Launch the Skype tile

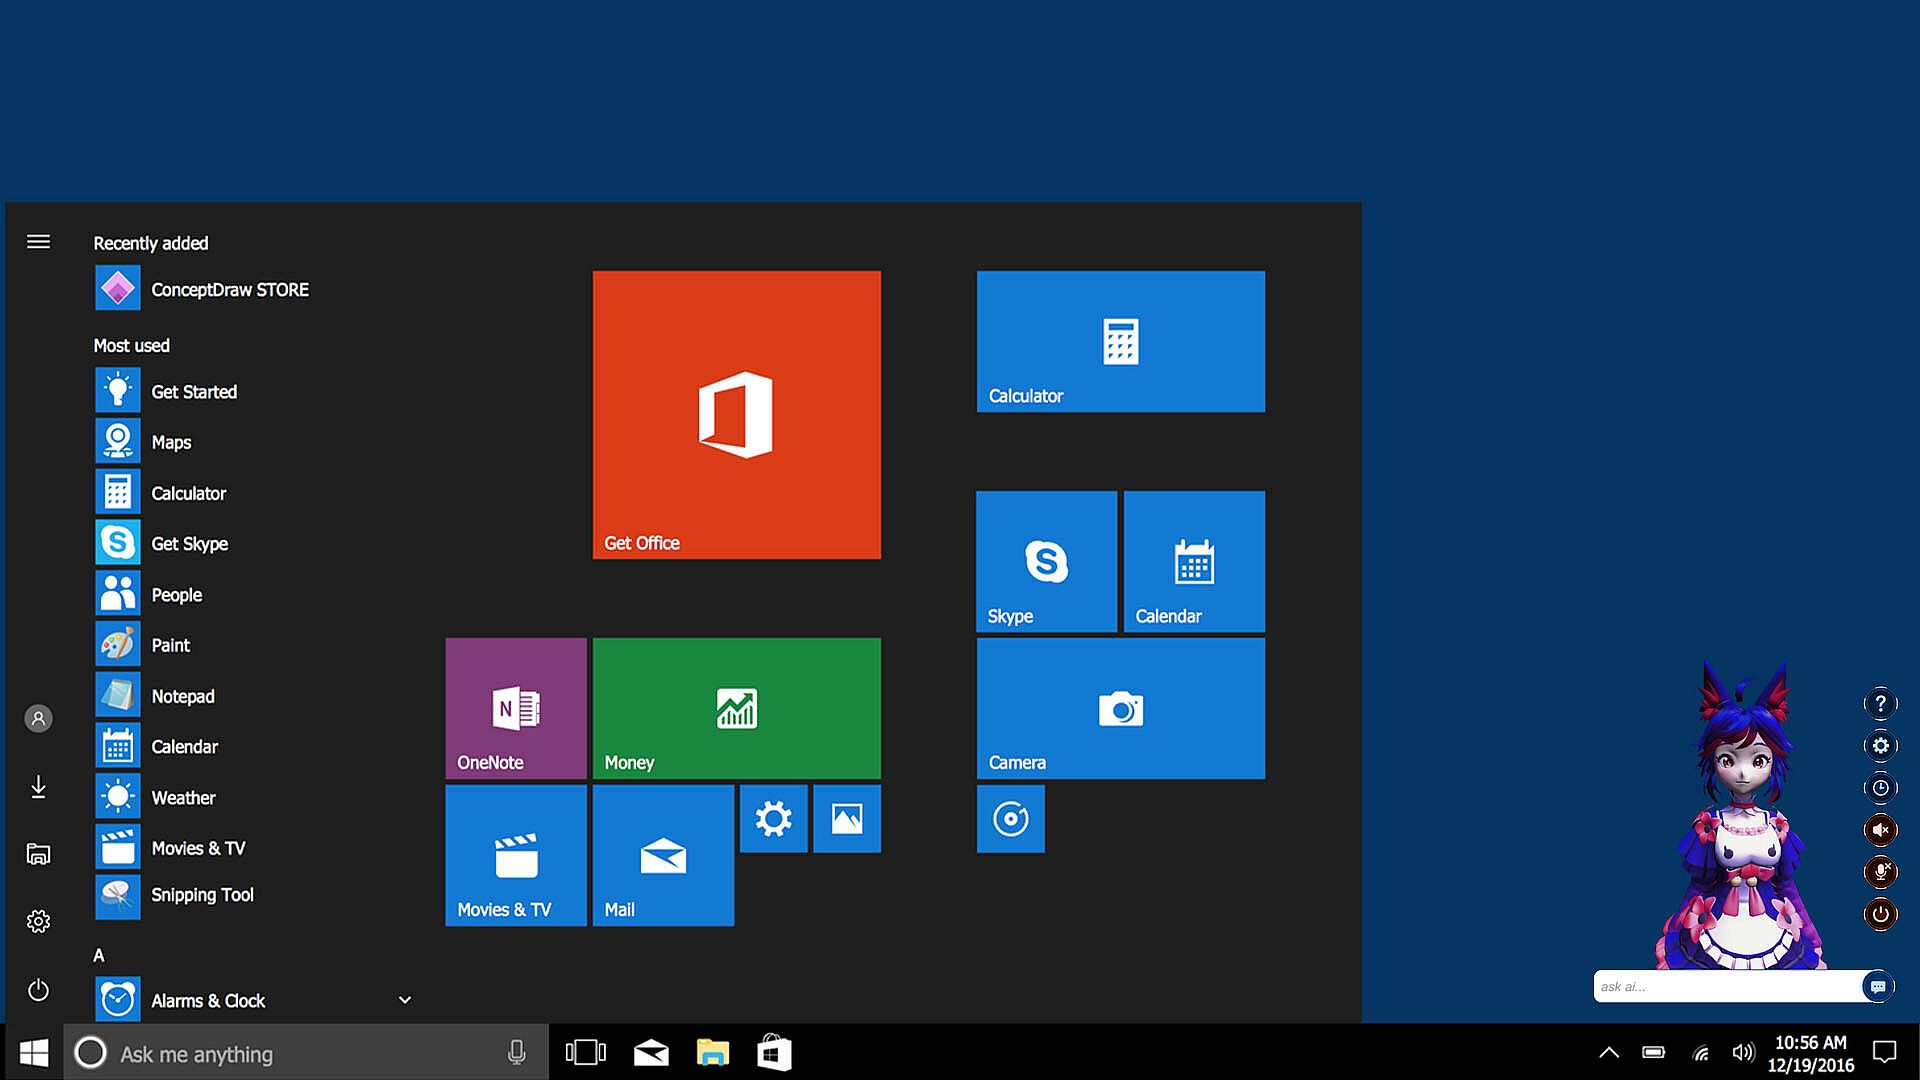(1046, 561)
